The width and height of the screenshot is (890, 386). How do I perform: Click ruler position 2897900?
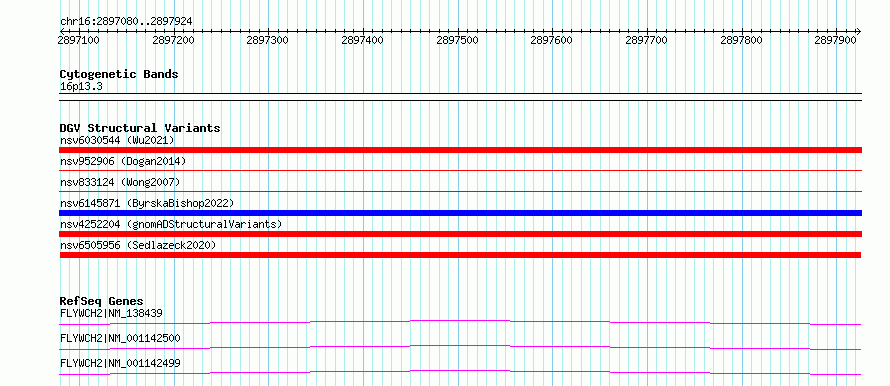[x=836, y=40]
